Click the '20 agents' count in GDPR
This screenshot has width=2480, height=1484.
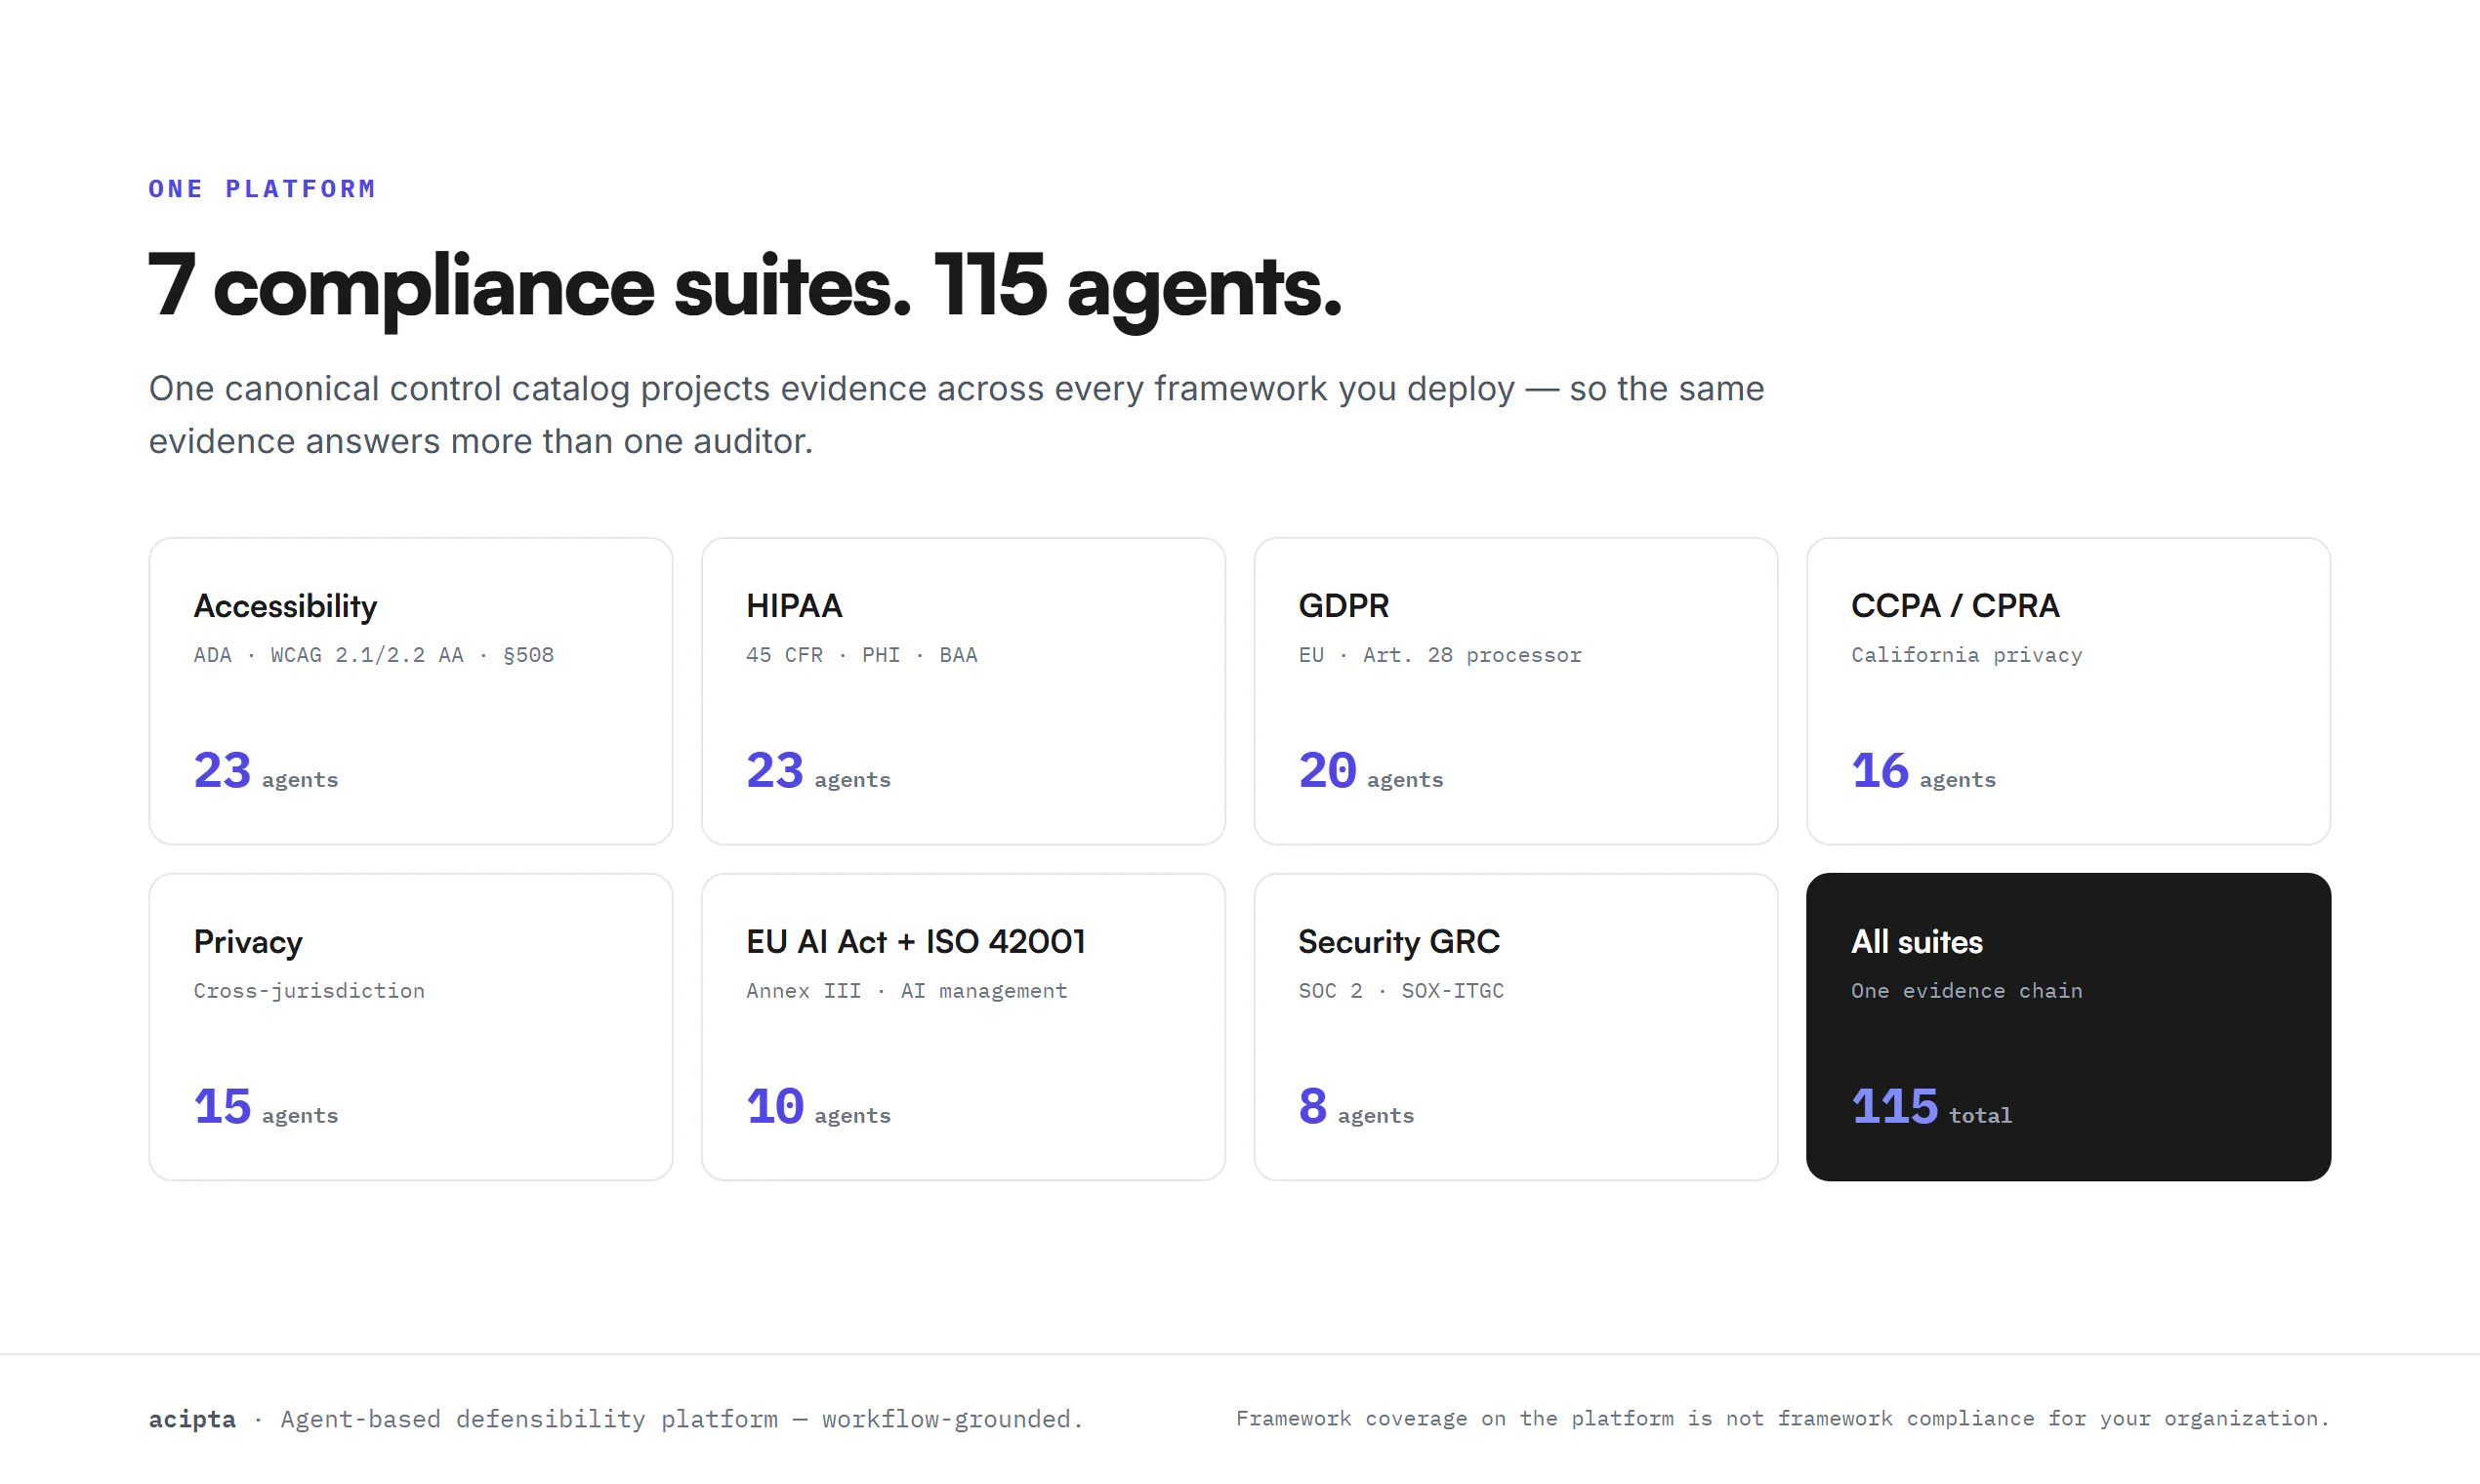pos(1370,772)
